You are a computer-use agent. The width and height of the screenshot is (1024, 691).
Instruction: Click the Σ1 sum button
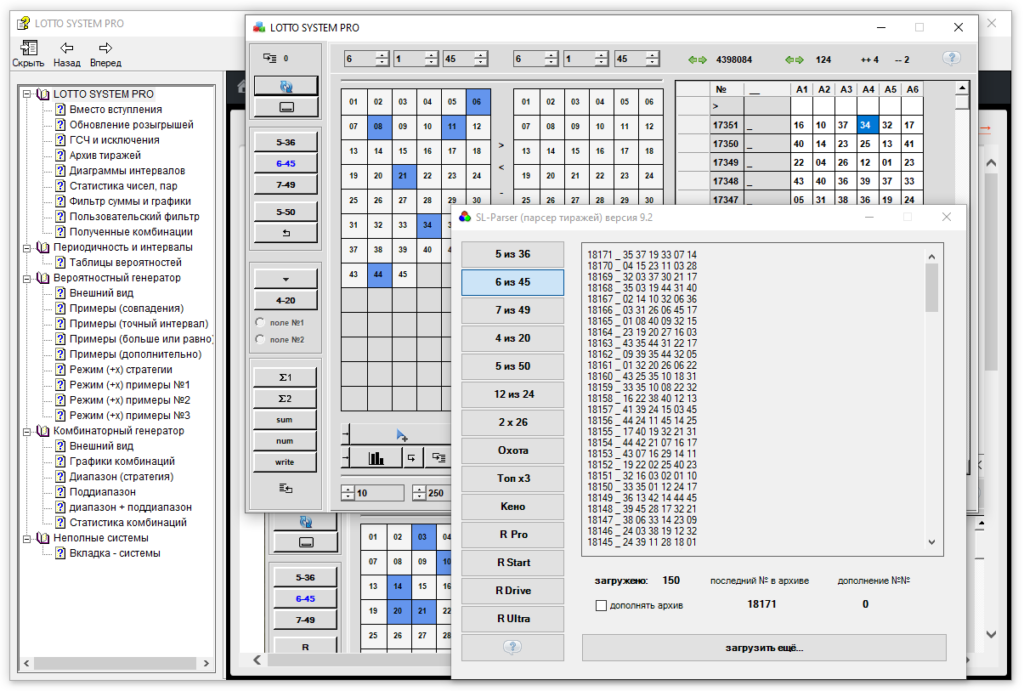tap(285, 378)
